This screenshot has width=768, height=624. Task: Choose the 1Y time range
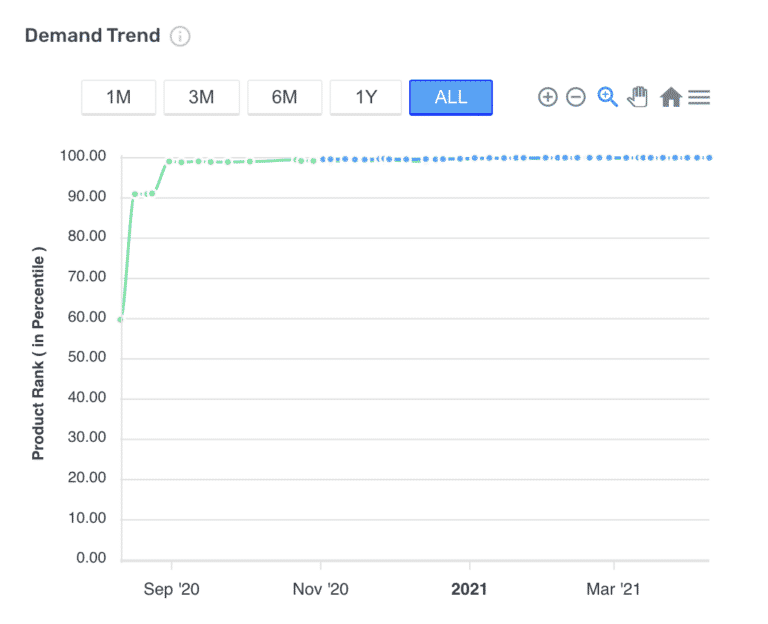click(366, 97)
